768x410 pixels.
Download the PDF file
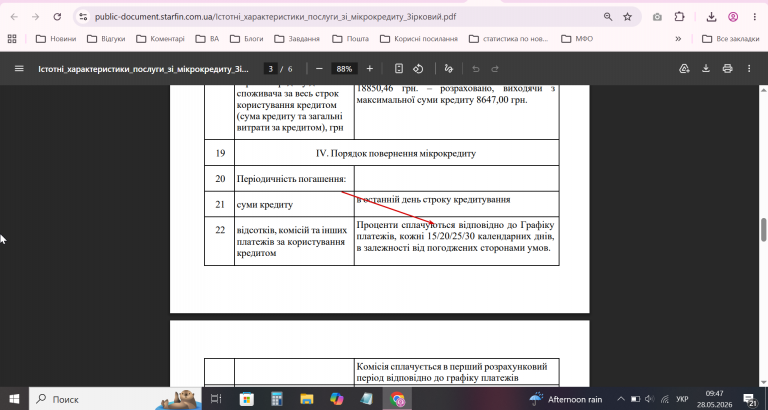[706, 69]
